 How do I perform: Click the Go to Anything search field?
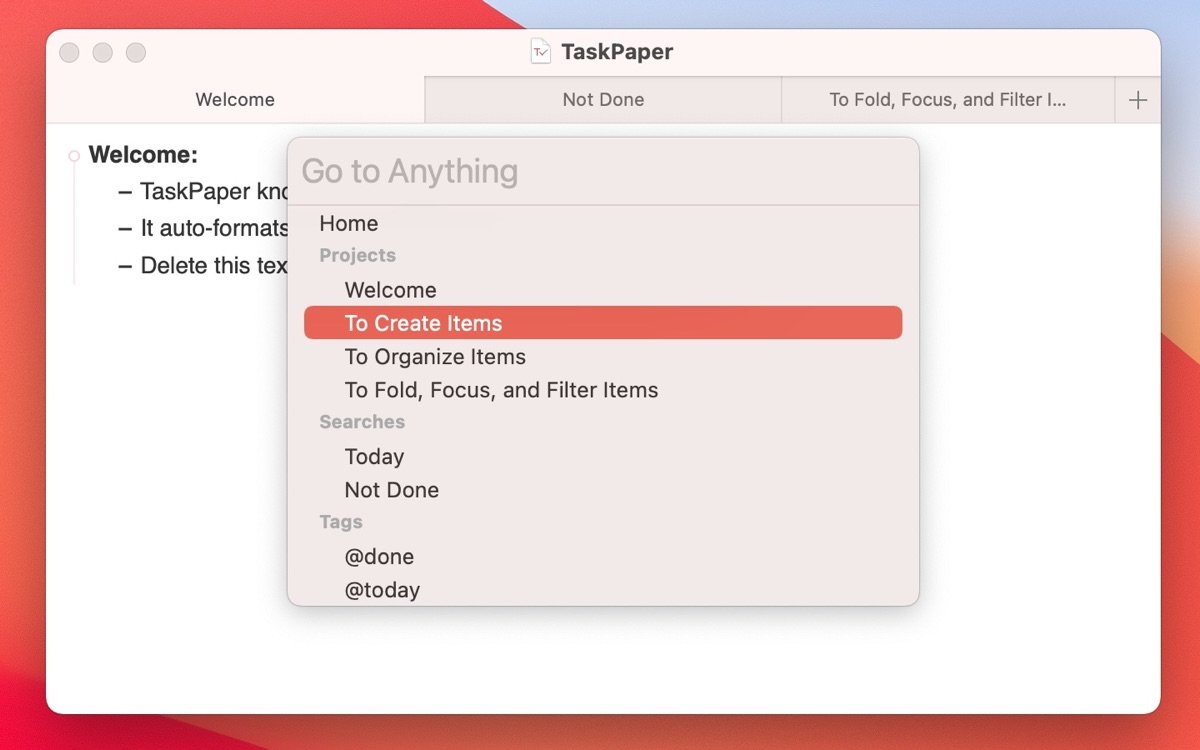(602, 172)
